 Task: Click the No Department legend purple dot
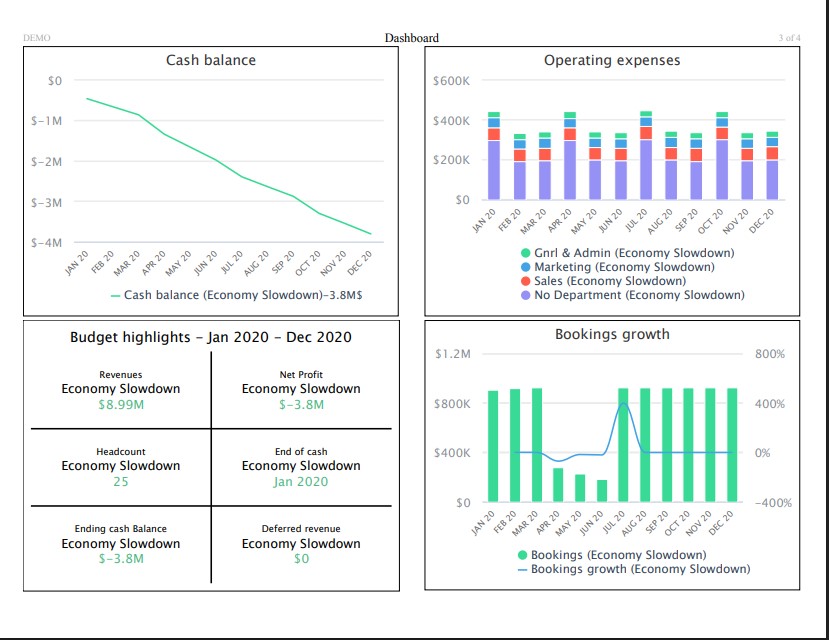tap(526, 296)
